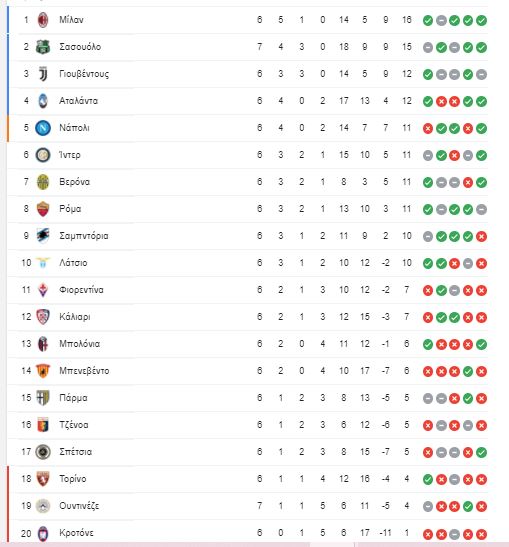Click the Σασουόλο team logo
Viewport: 509px width, 547px height.
[x=43, y=47]
